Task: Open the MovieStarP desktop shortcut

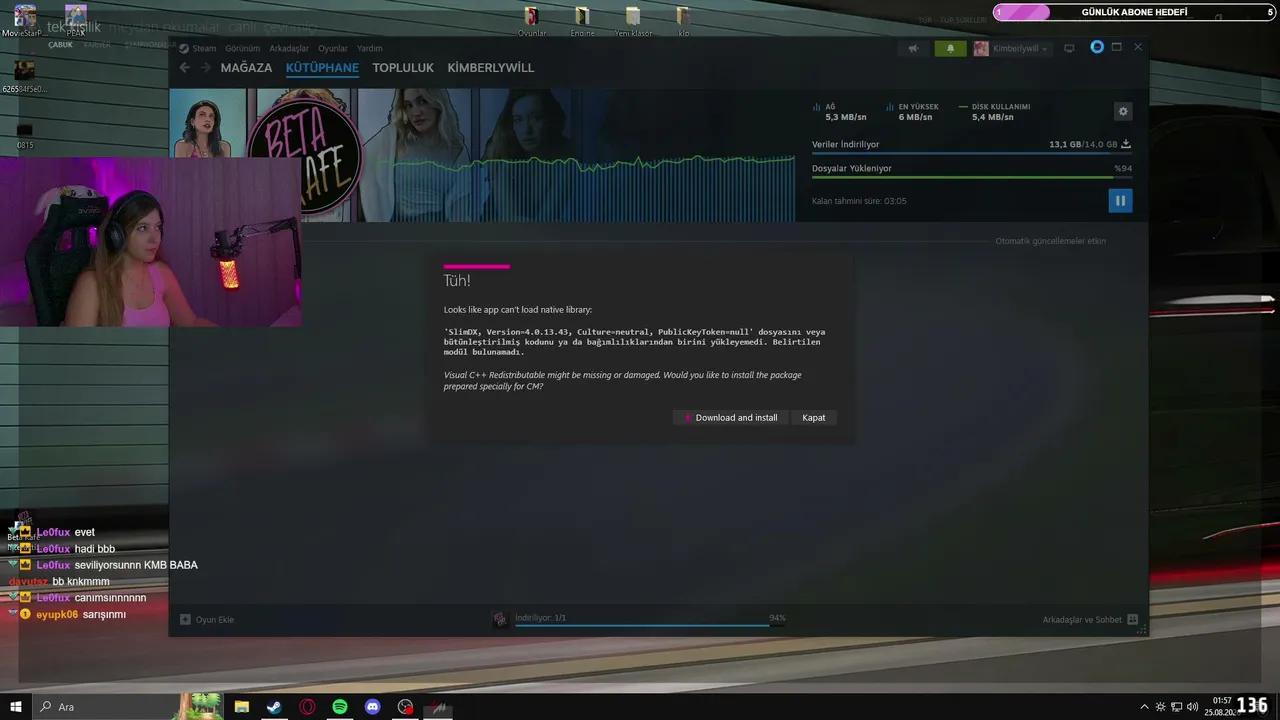Action: tap(25, 21)
